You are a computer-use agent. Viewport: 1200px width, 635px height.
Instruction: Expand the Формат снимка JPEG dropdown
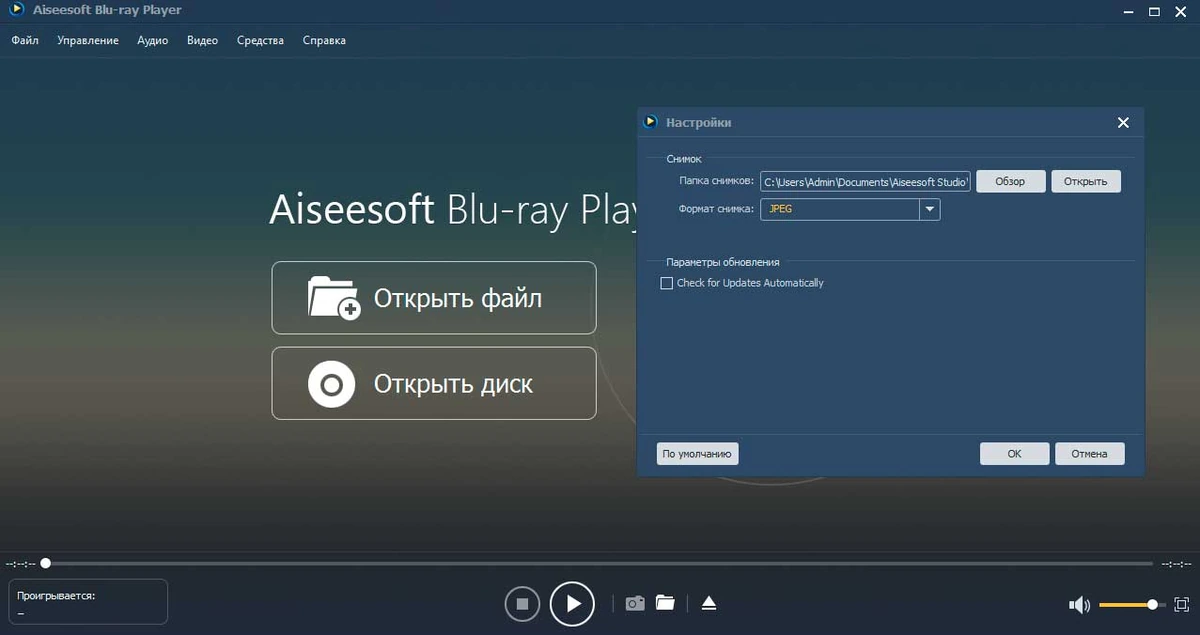tap(930, 209)
